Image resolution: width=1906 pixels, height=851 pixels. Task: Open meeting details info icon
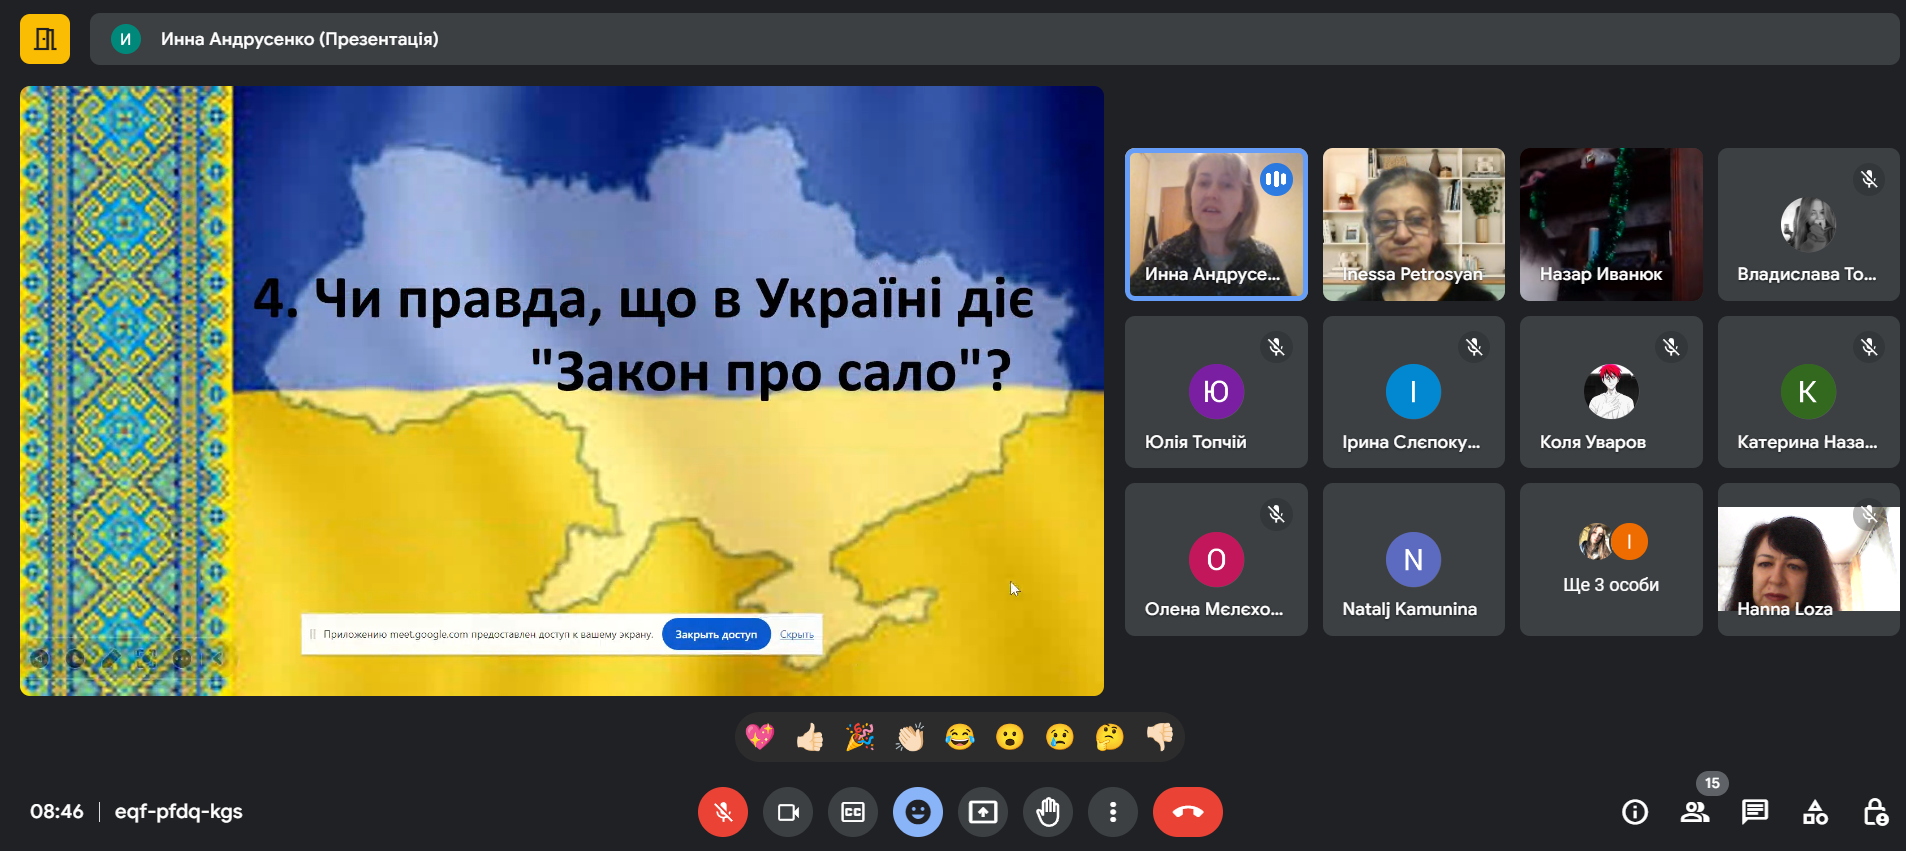1635,812
